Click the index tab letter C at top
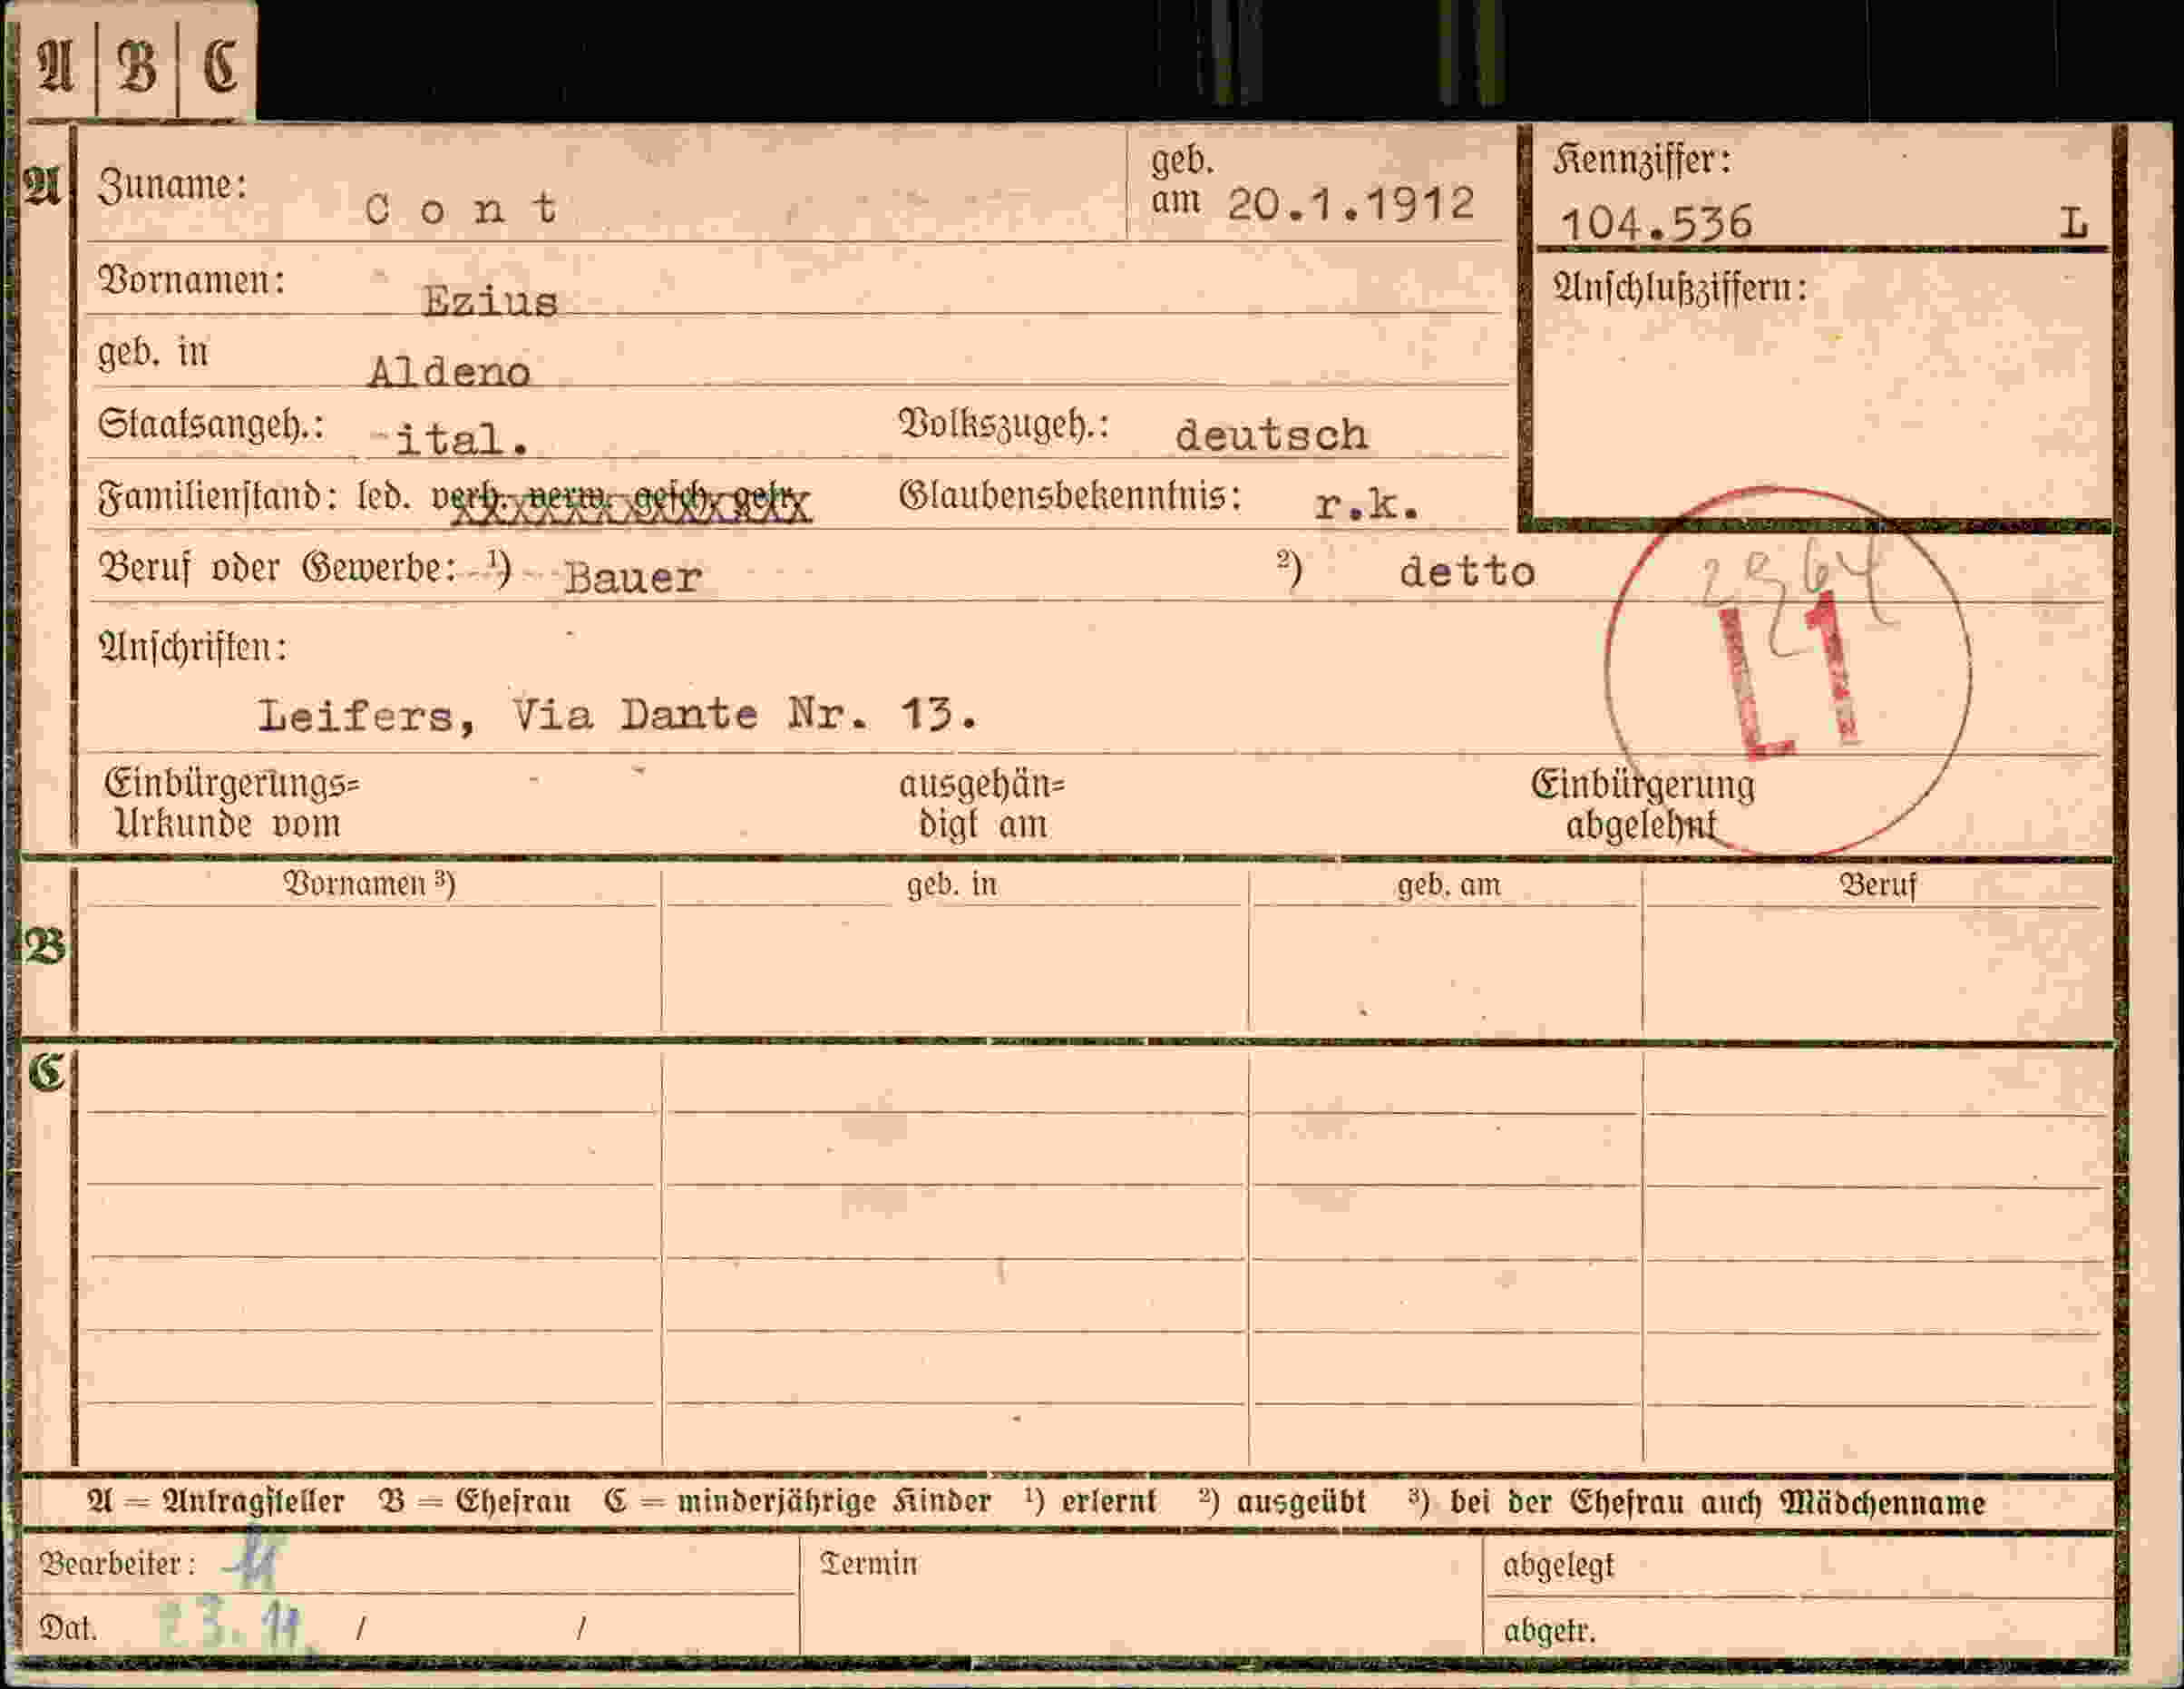This screenshot has height=1689, width=2184. (219, 68)
